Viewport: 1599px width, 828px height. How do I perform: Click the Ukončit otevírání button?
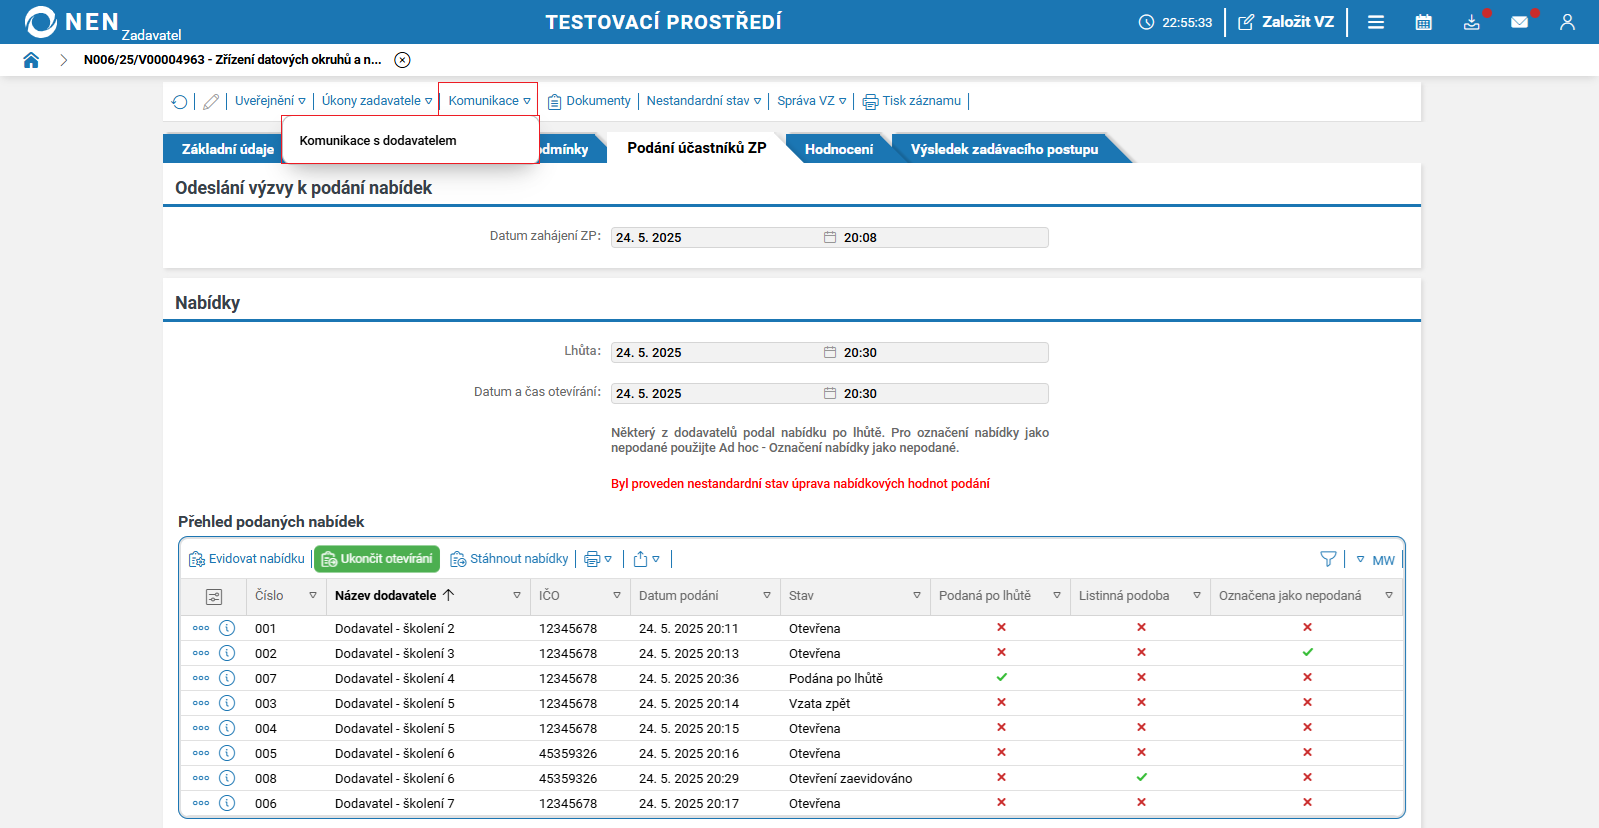coord(377,559)
